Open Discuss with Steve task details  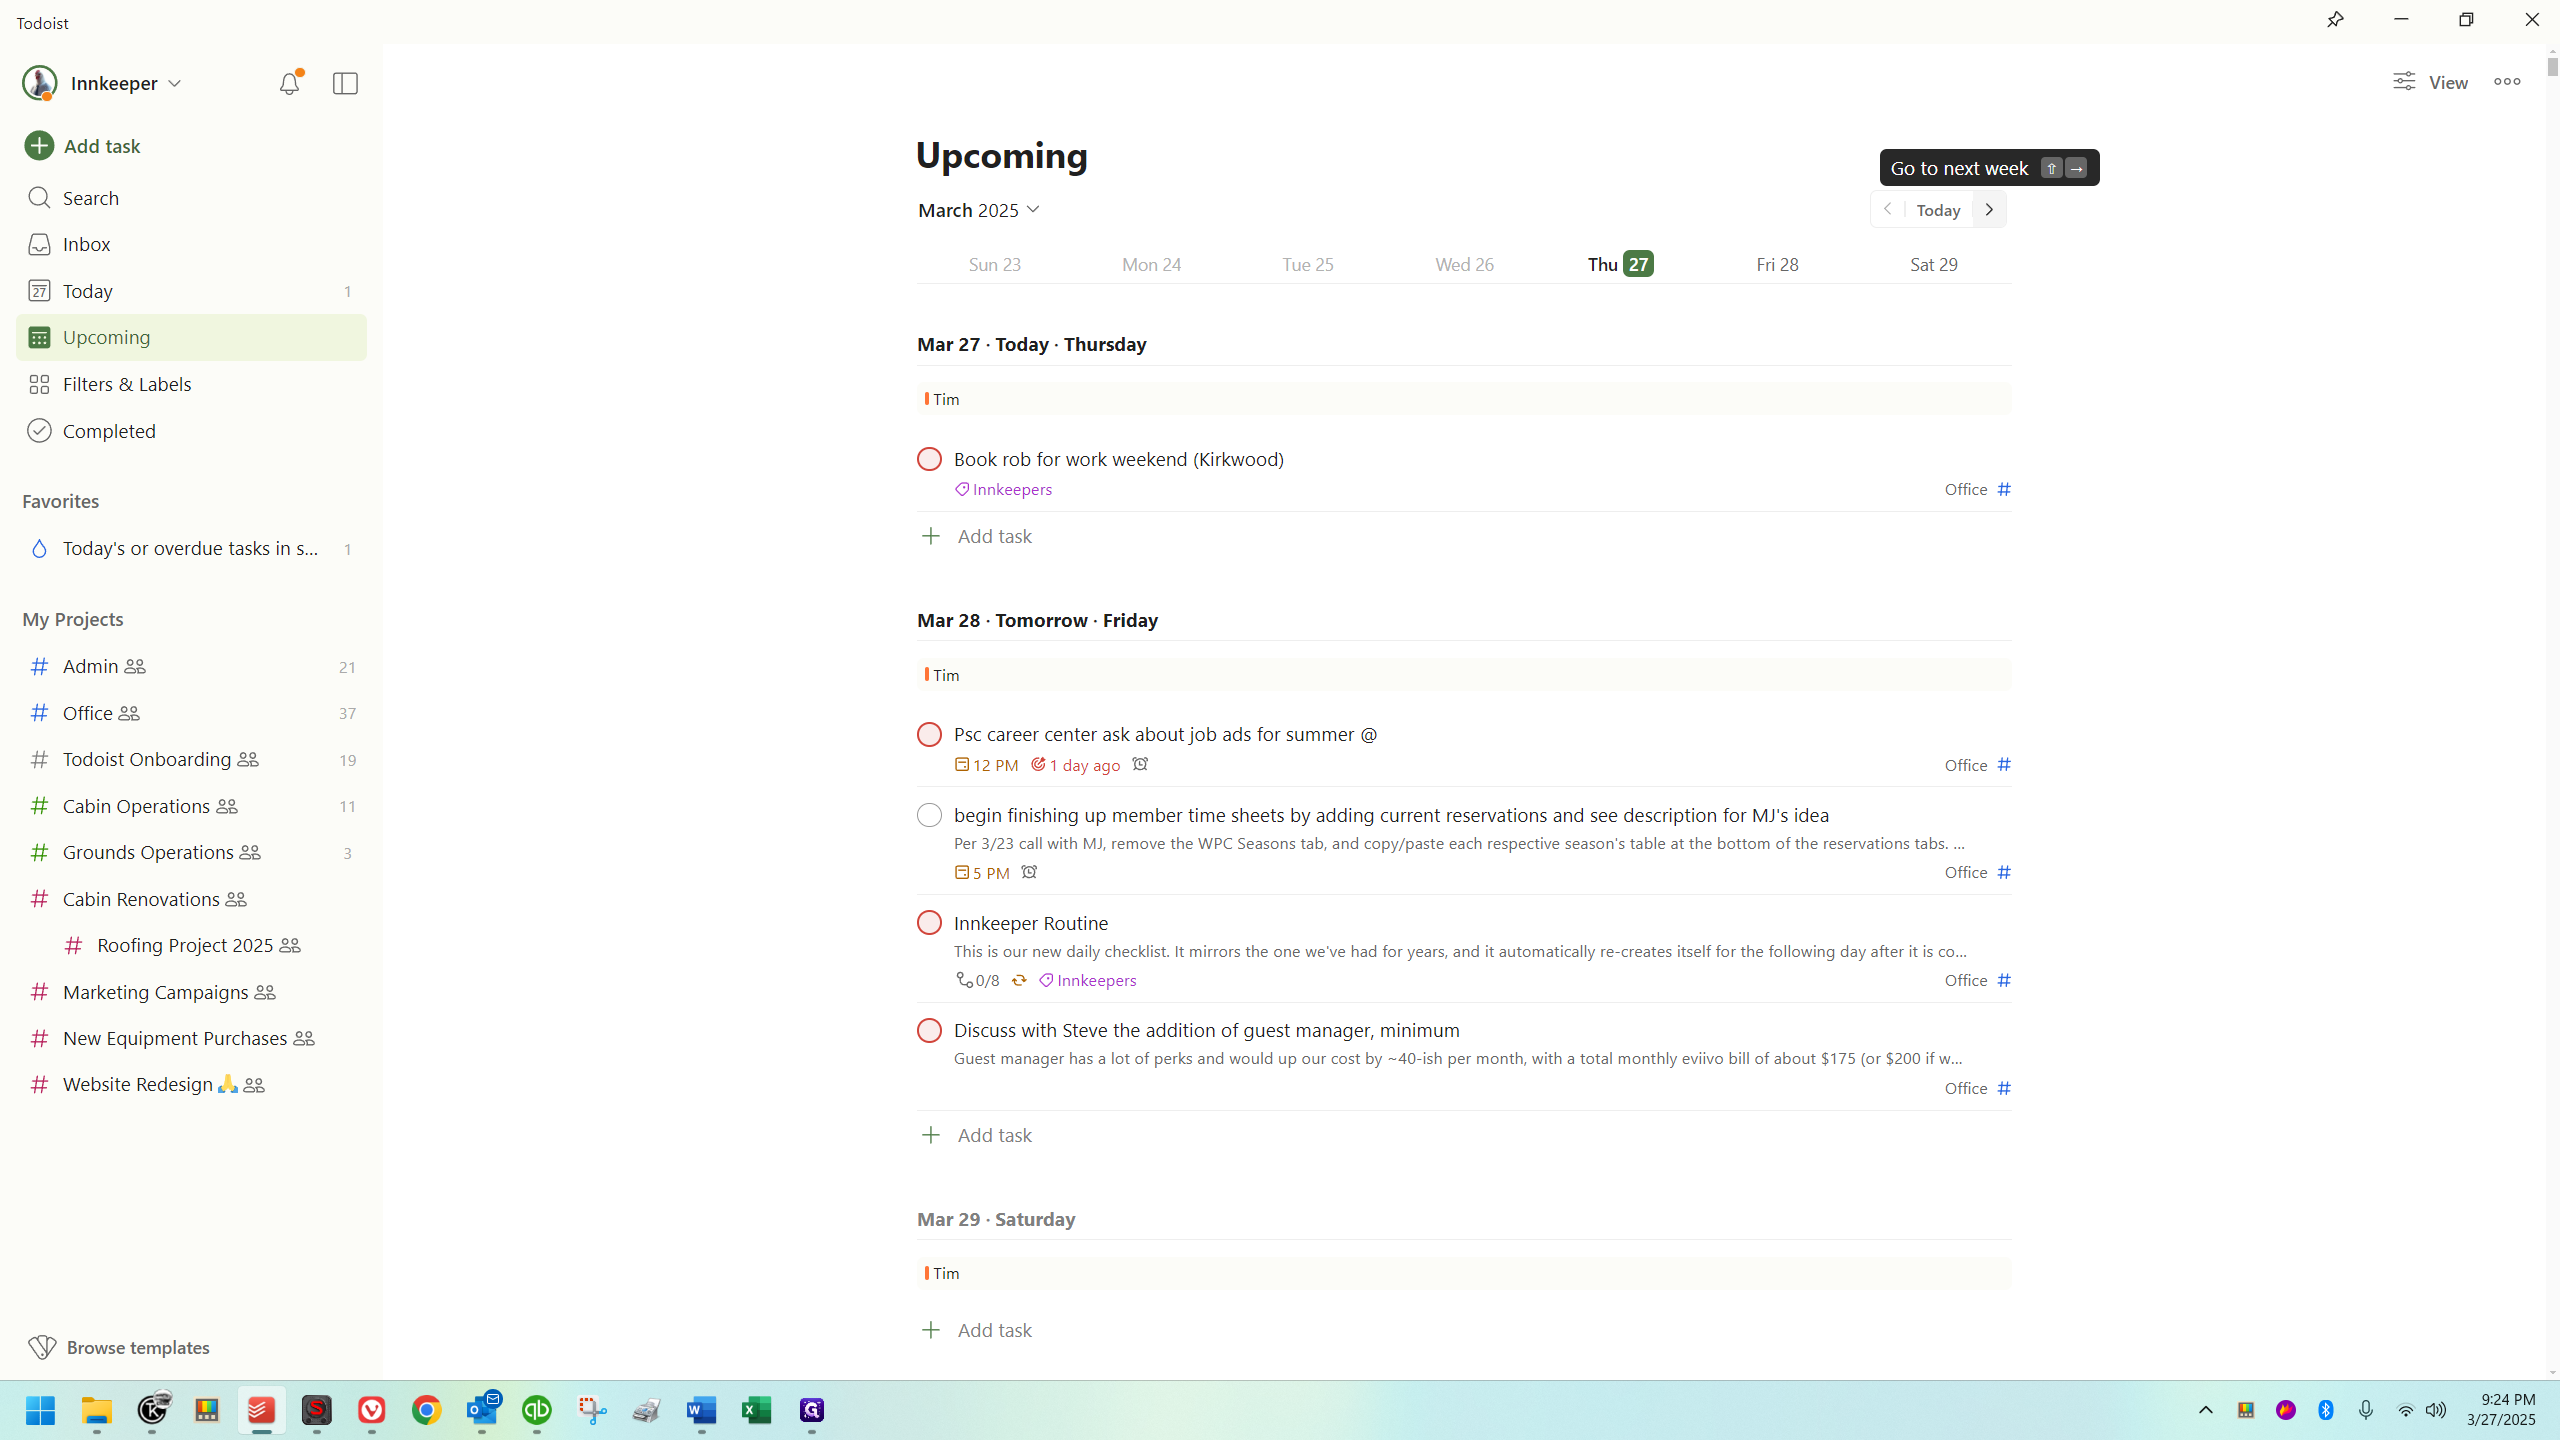1206,1030
